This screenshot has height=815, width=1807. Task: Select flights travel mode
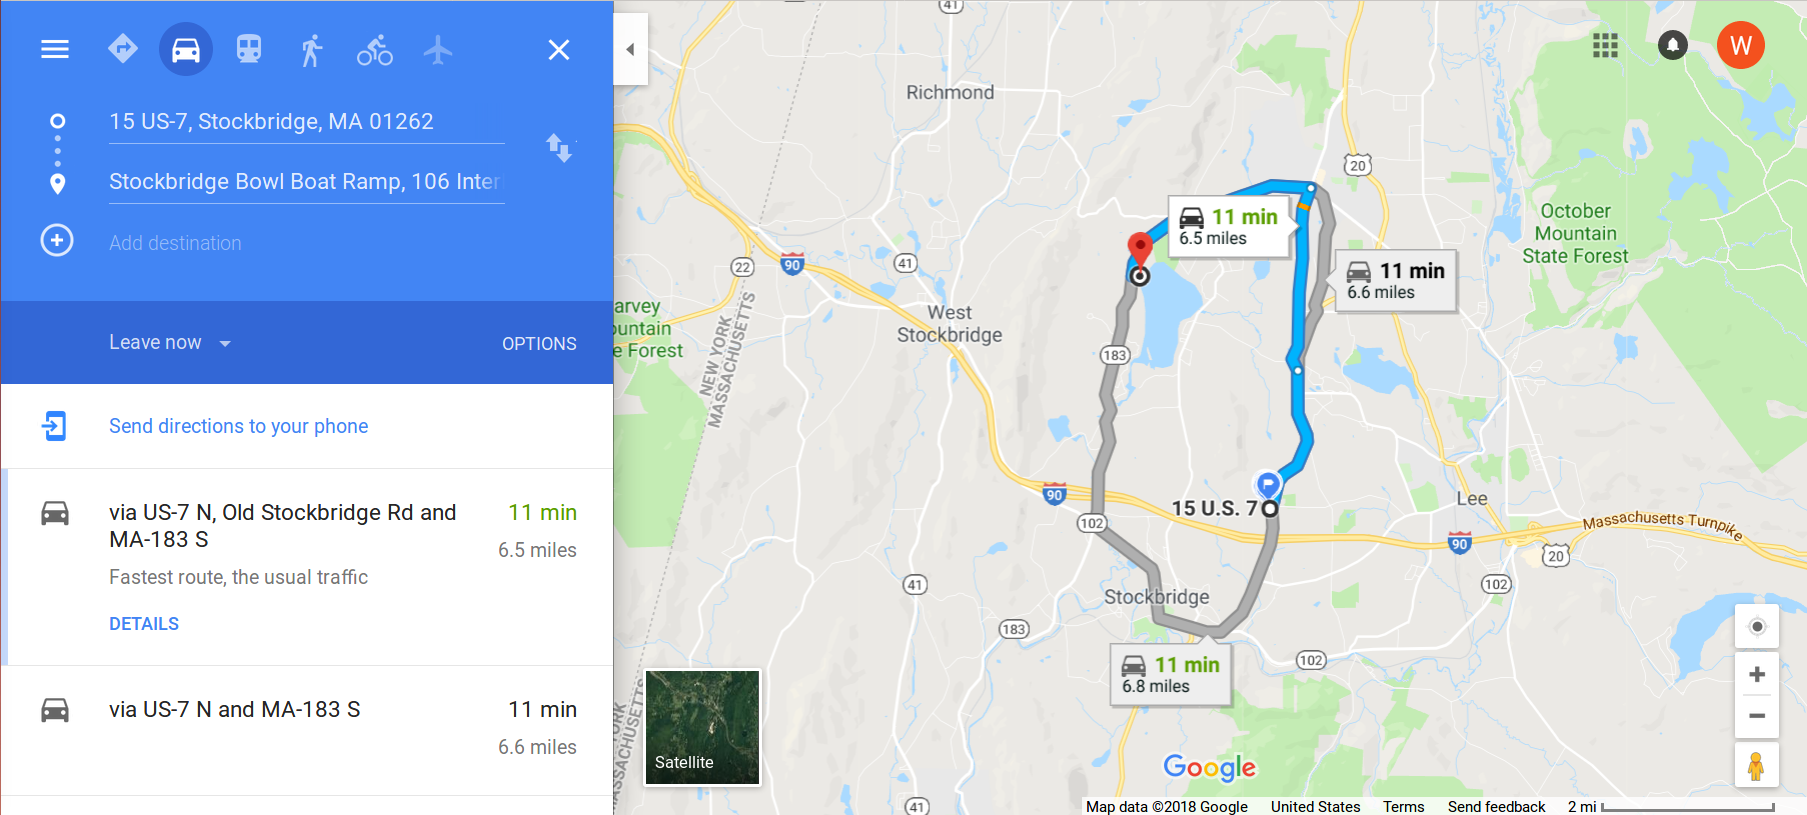[x=437, y=49]
